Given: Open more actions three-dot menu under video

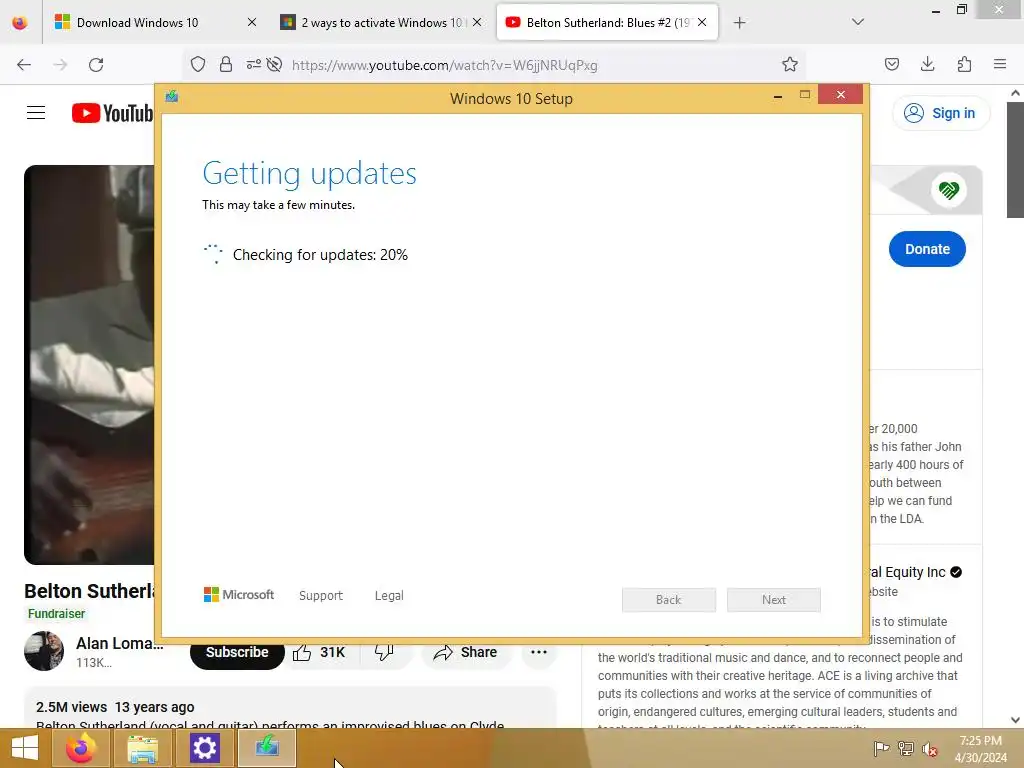Looking at the screenshot, I should click(x=539, y=652).
